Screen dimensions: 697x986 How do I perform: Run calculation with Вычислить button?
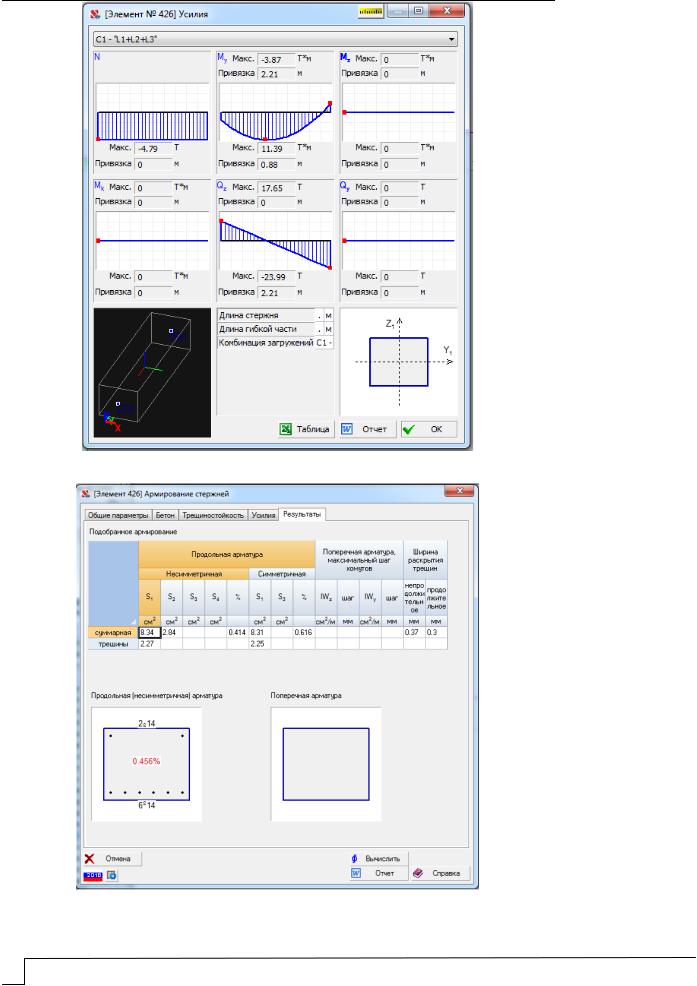377,858
